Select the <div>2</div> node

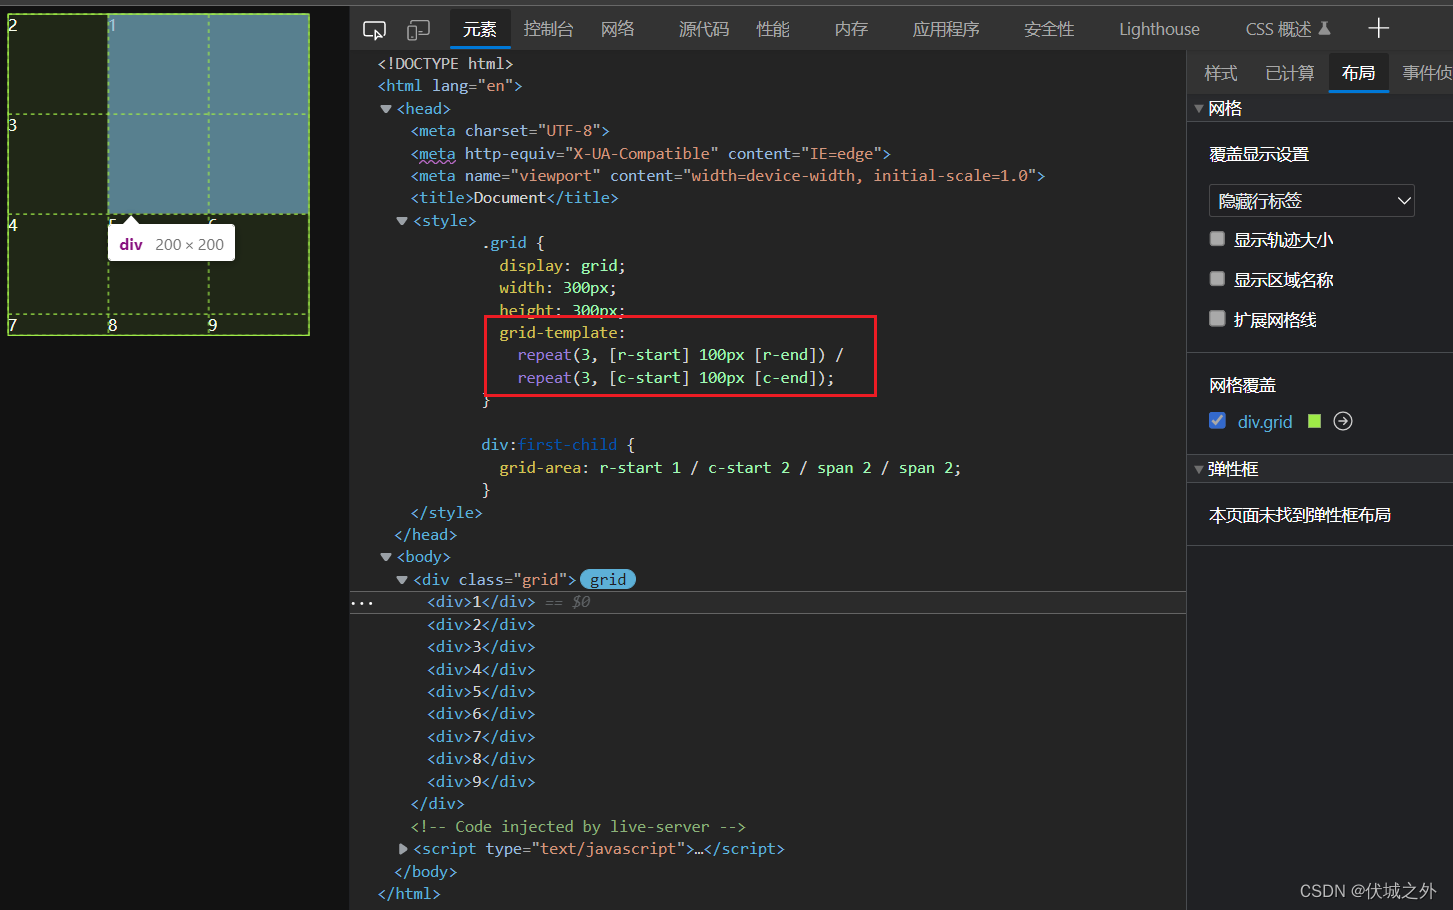481,625
